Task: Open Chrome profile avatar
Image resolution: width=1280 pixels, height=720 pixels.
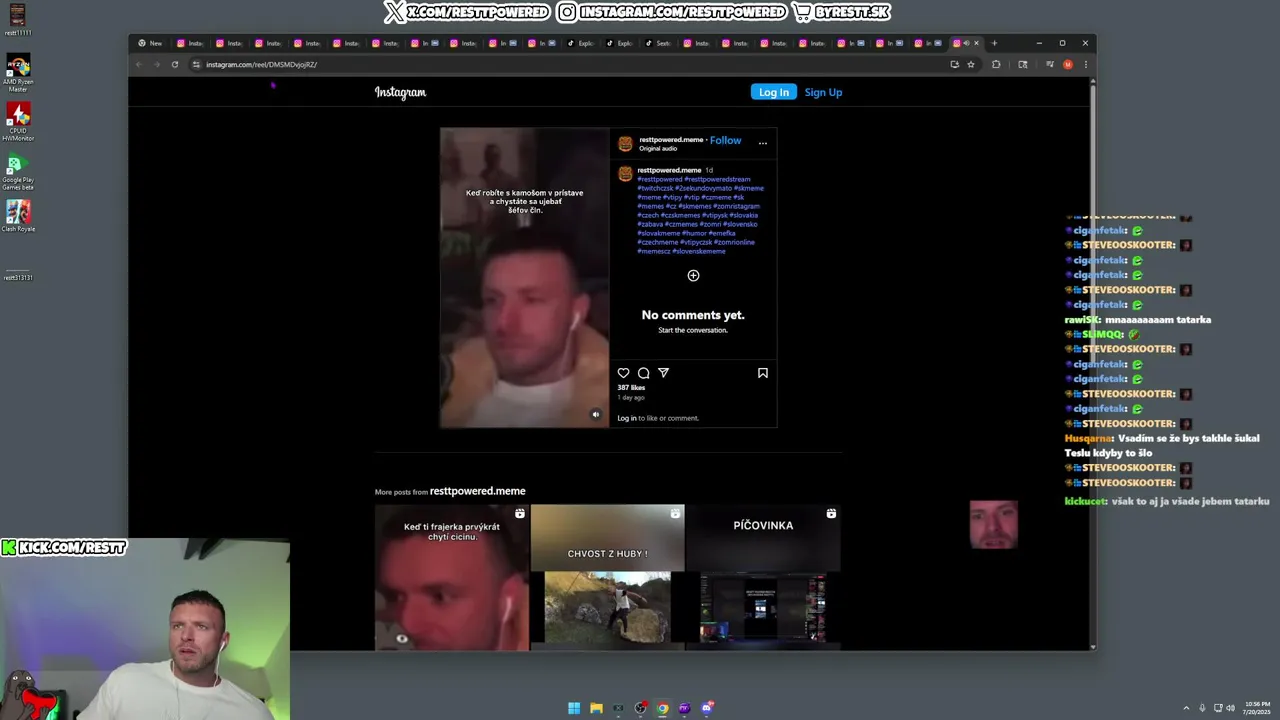Action: (x=1068, y=64)
